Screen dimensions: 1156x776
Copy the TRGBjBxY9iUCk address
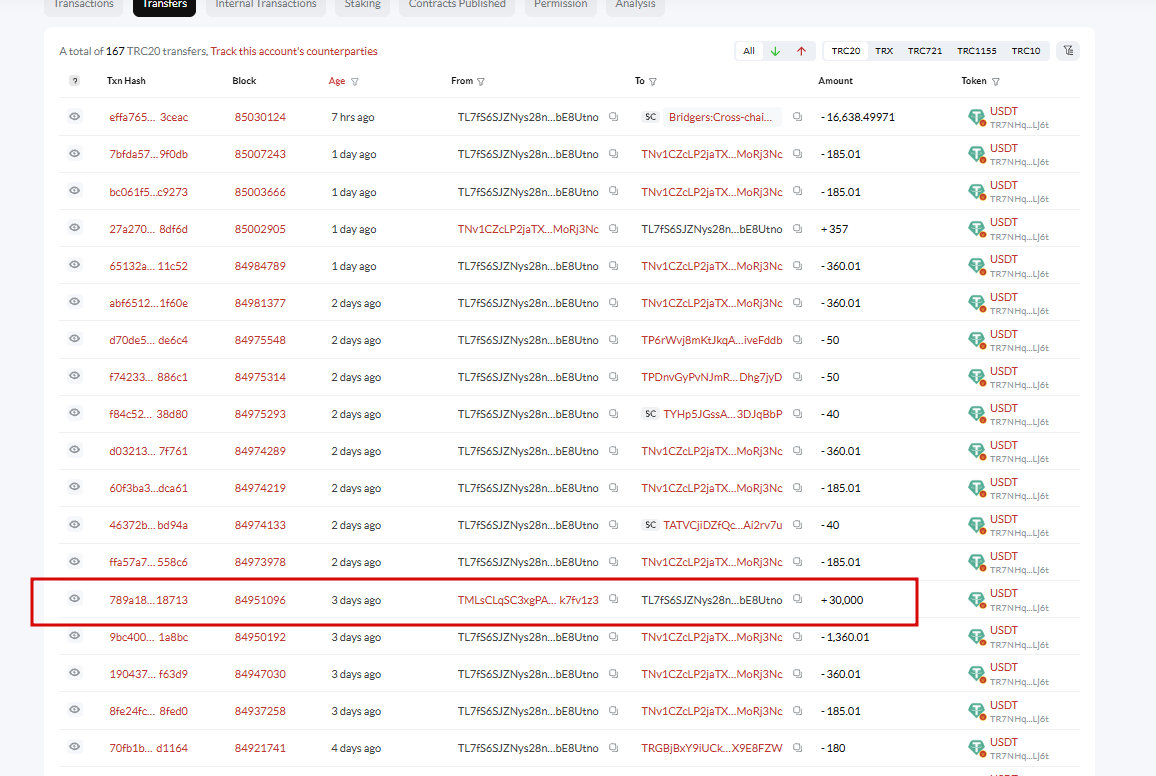[797, 748]
